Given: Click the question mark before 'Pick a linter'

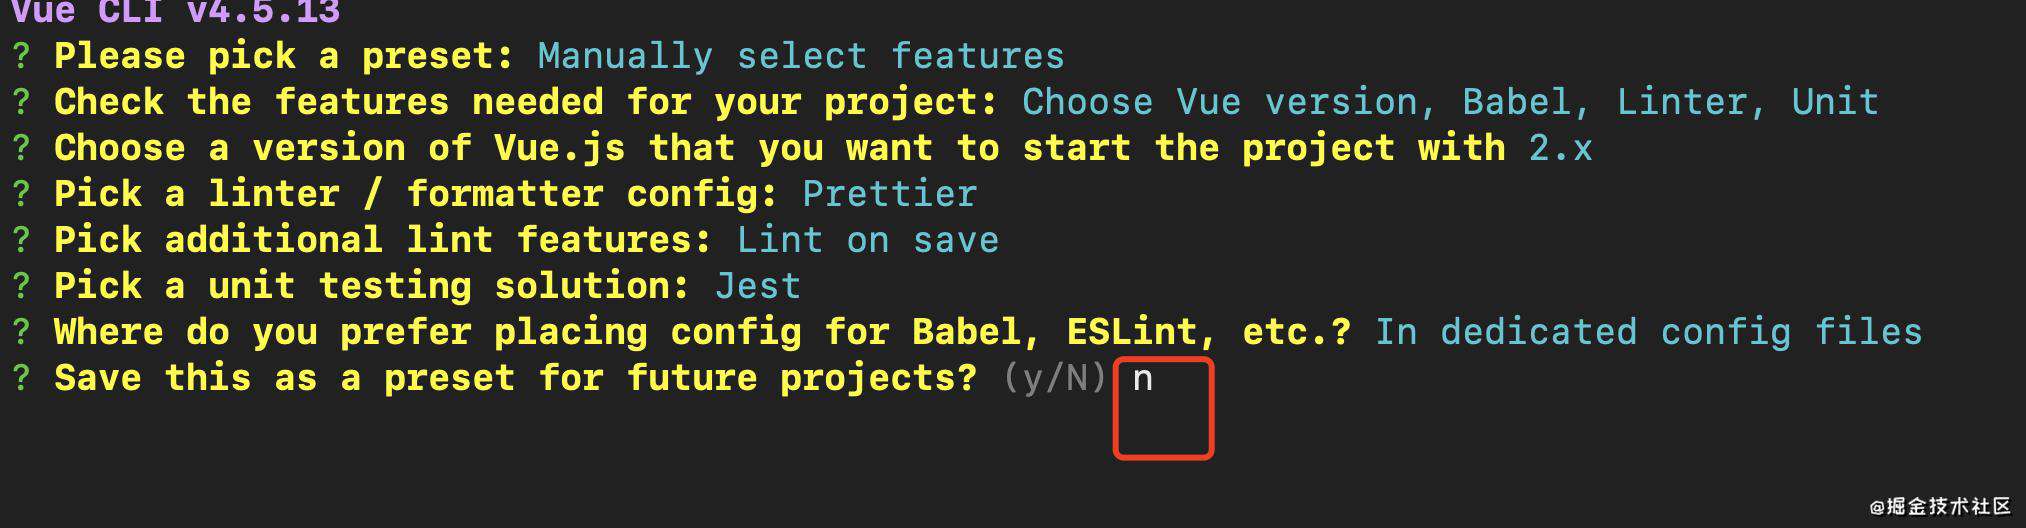Looking at the screenshot, I should (21, 194).
